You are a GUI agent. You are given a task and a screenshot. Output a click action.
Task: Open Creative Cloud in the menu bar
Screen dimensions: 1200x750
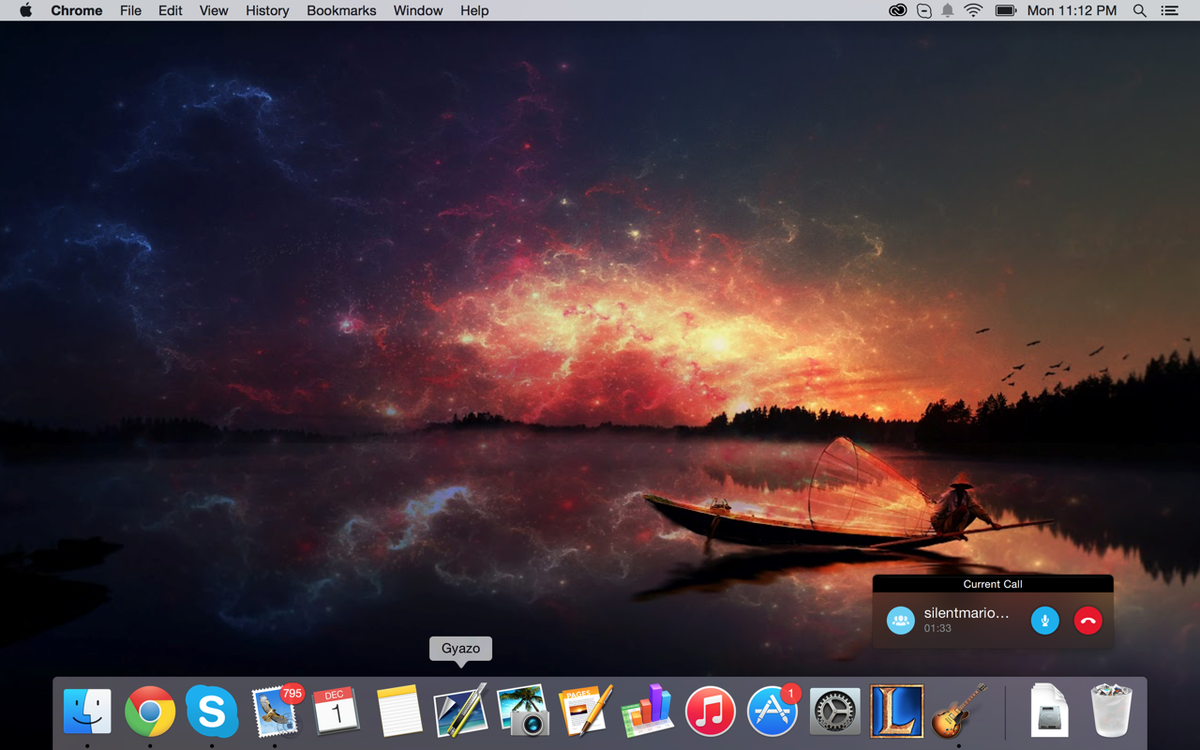pos(898,10)
